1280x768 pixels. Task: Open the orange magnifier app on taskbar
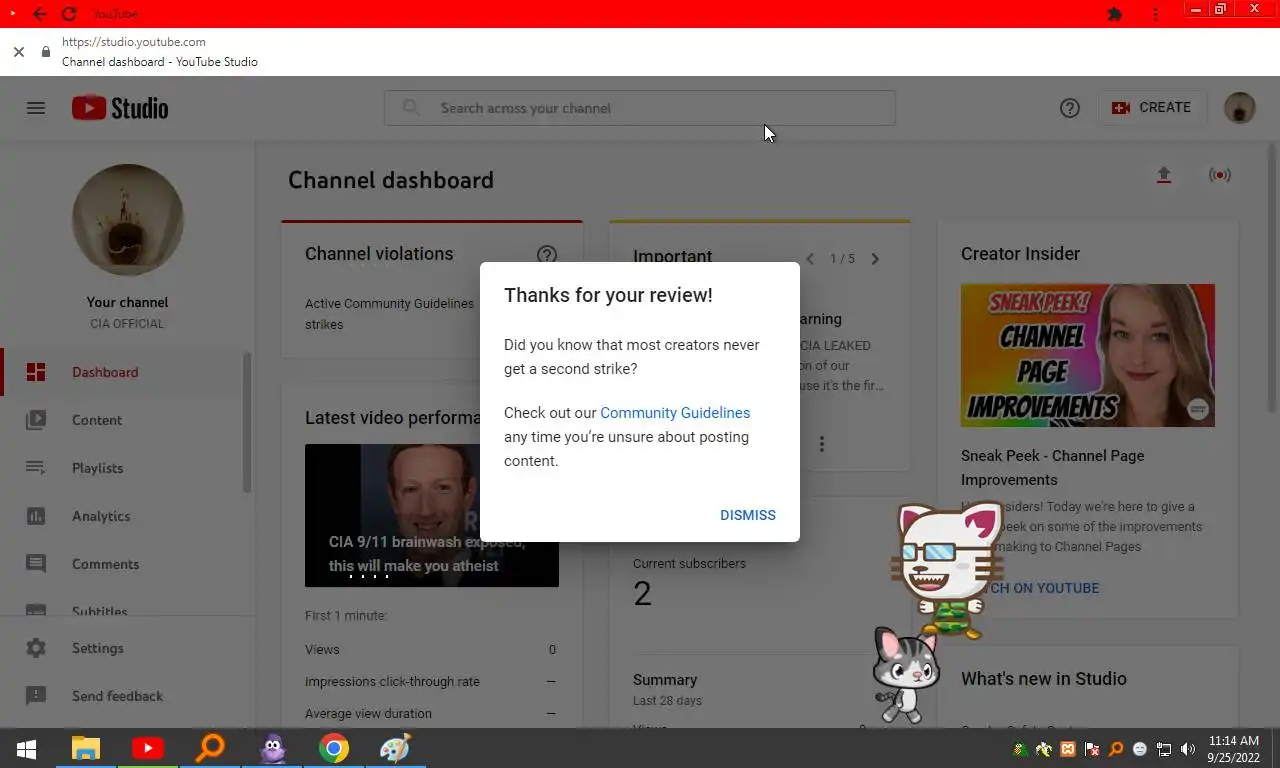coord(210,749)
